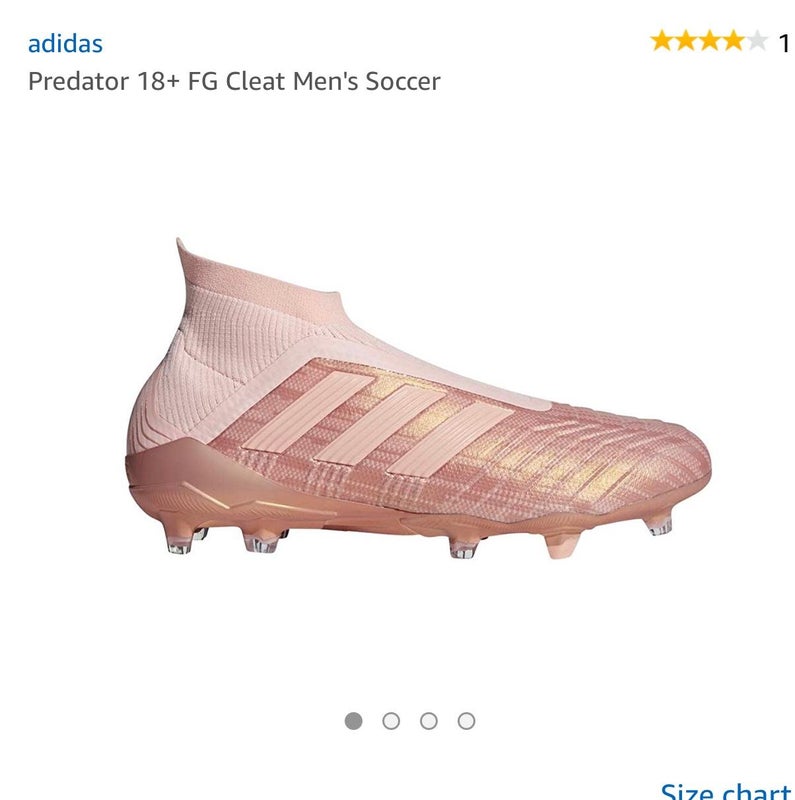Switch to the second product image dot
795x800 pixels.
click(391, 721)
